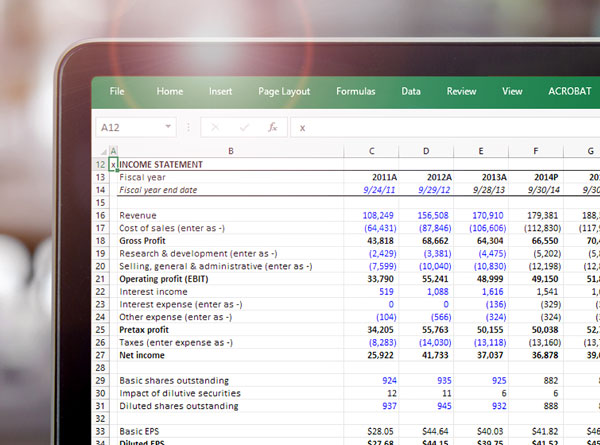Select the EBIT value 49,150

tap(536, 279)
